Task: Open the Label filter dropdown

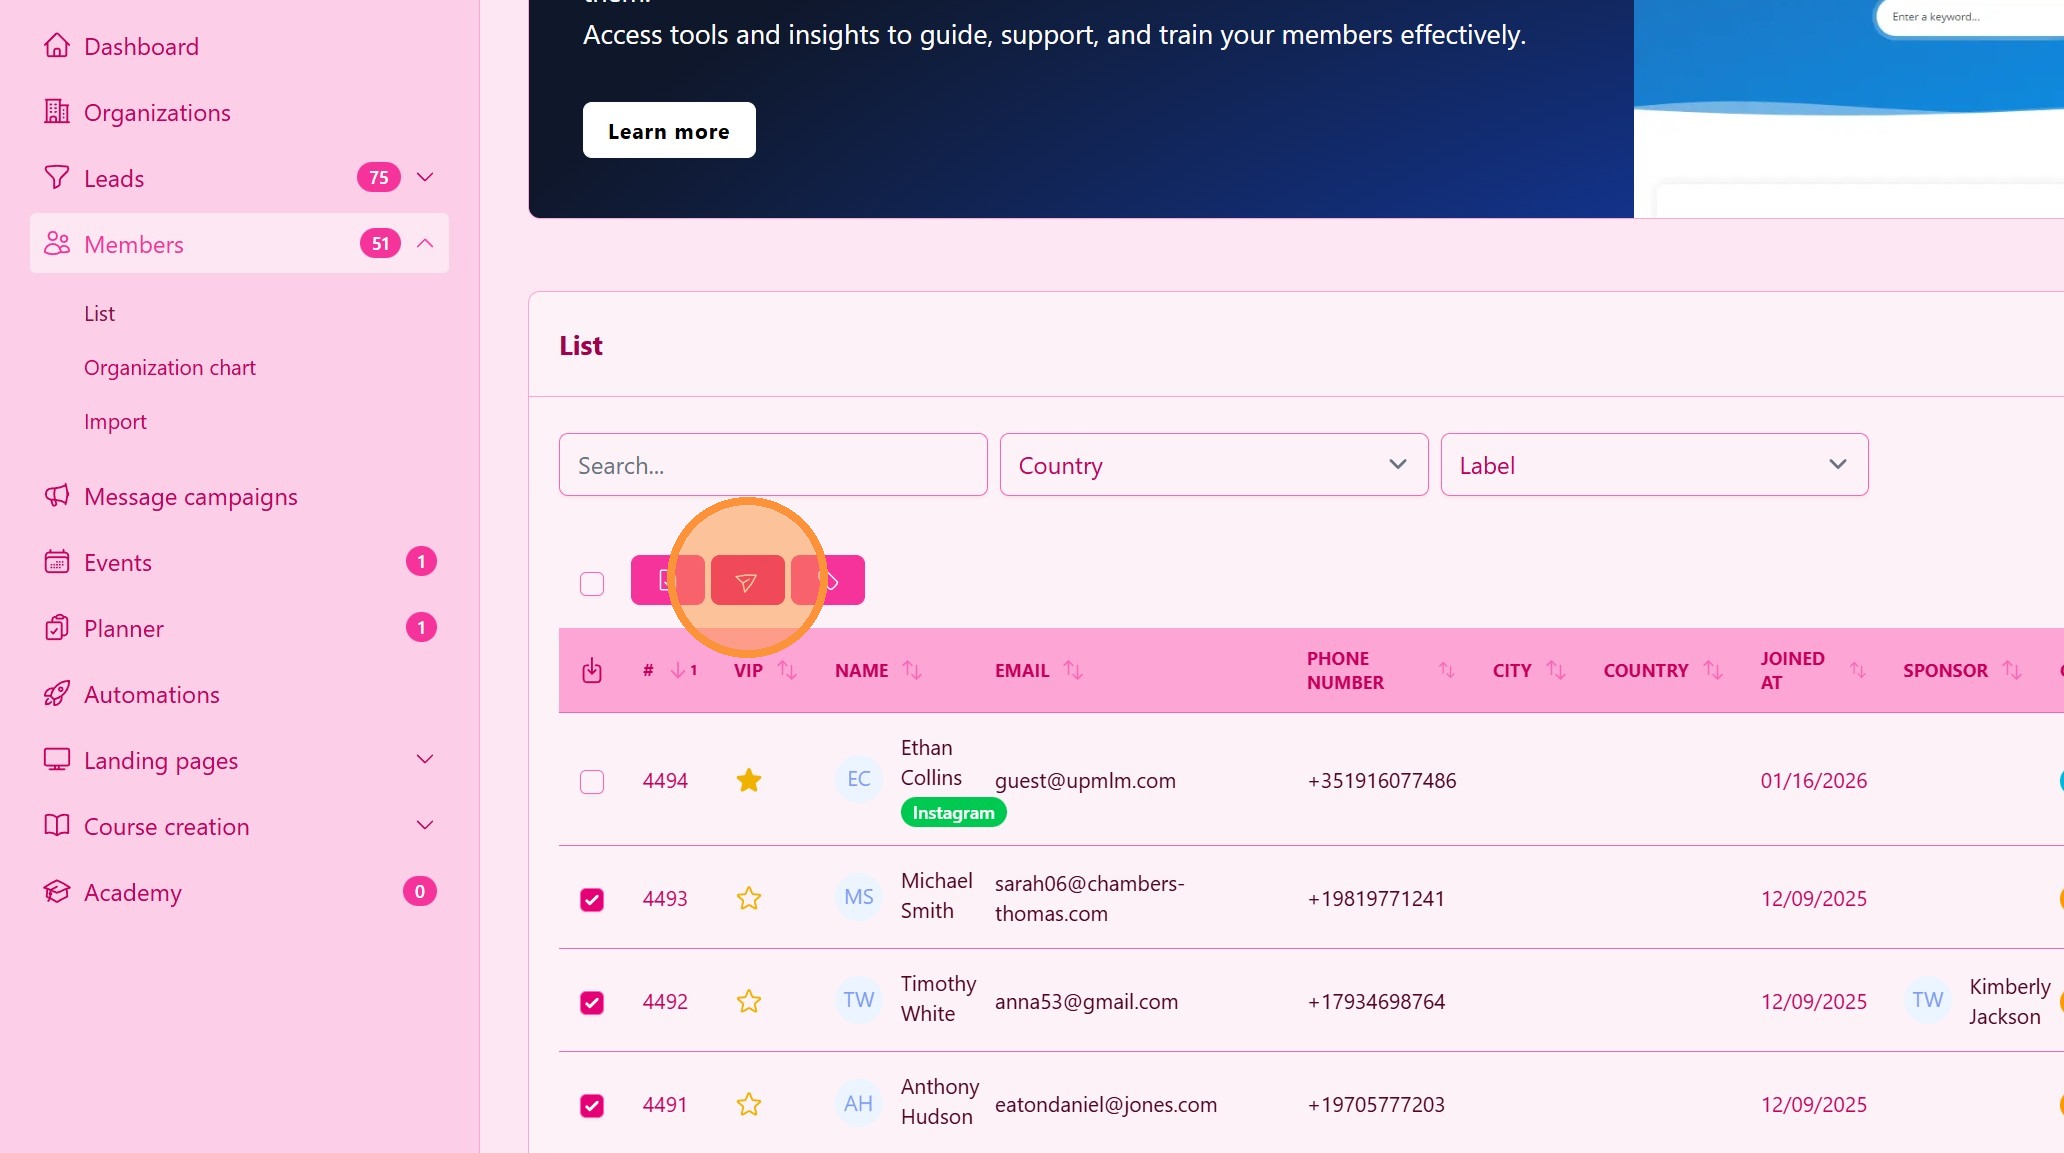Action: [x=1653, y=465]
